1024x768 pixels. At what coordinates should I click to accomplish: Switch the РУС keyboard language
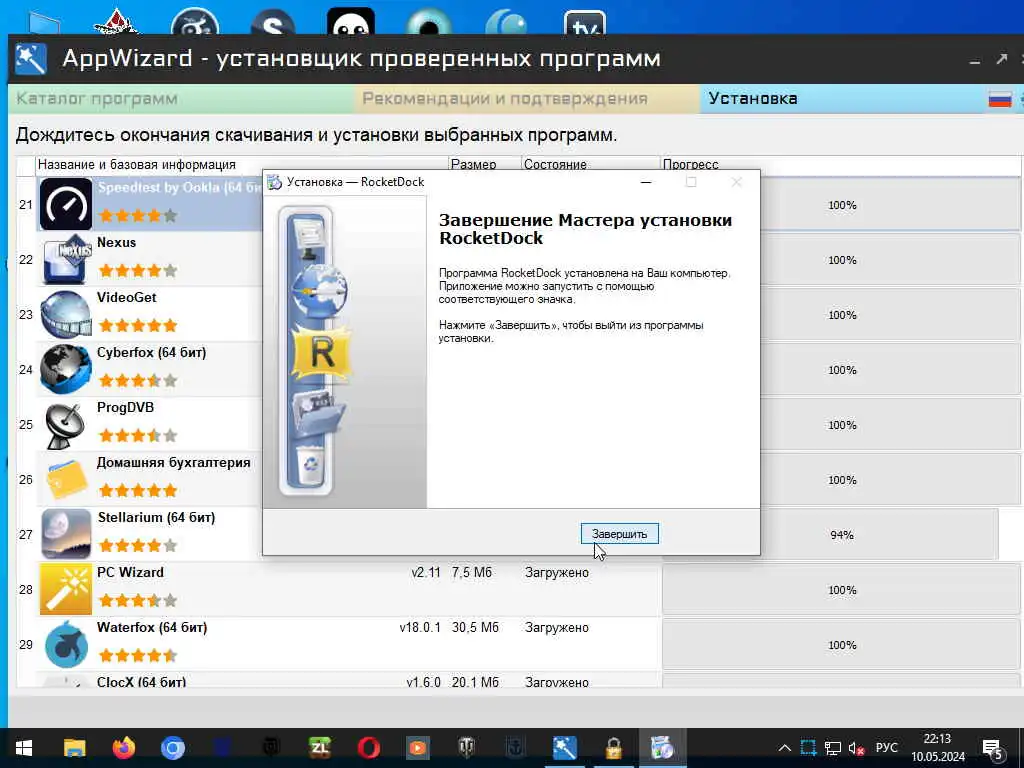(886, 748)
